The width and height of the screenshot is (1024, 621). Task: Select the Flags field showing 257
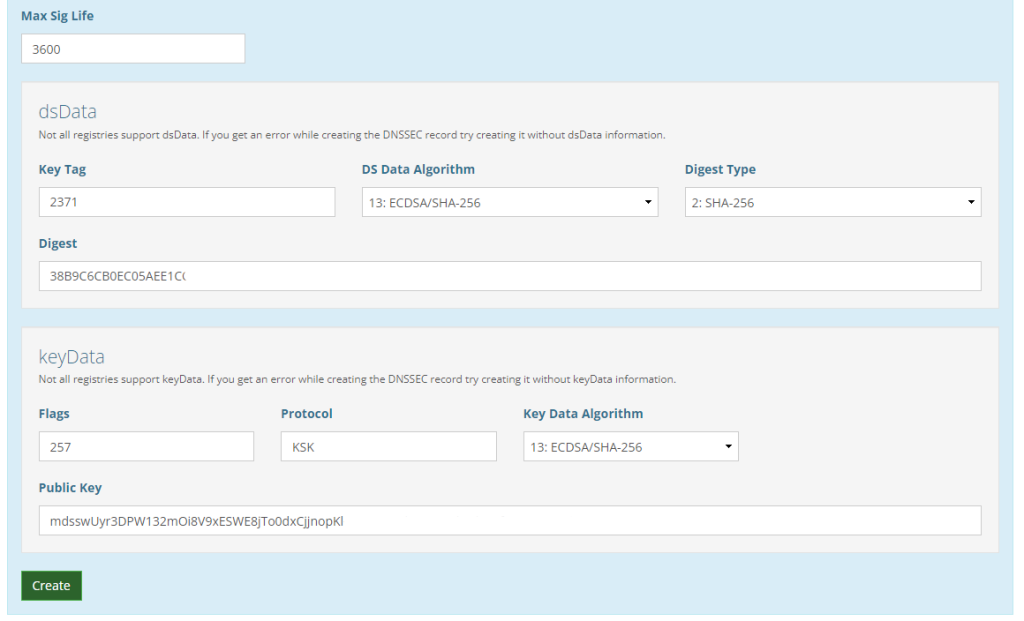146,447
